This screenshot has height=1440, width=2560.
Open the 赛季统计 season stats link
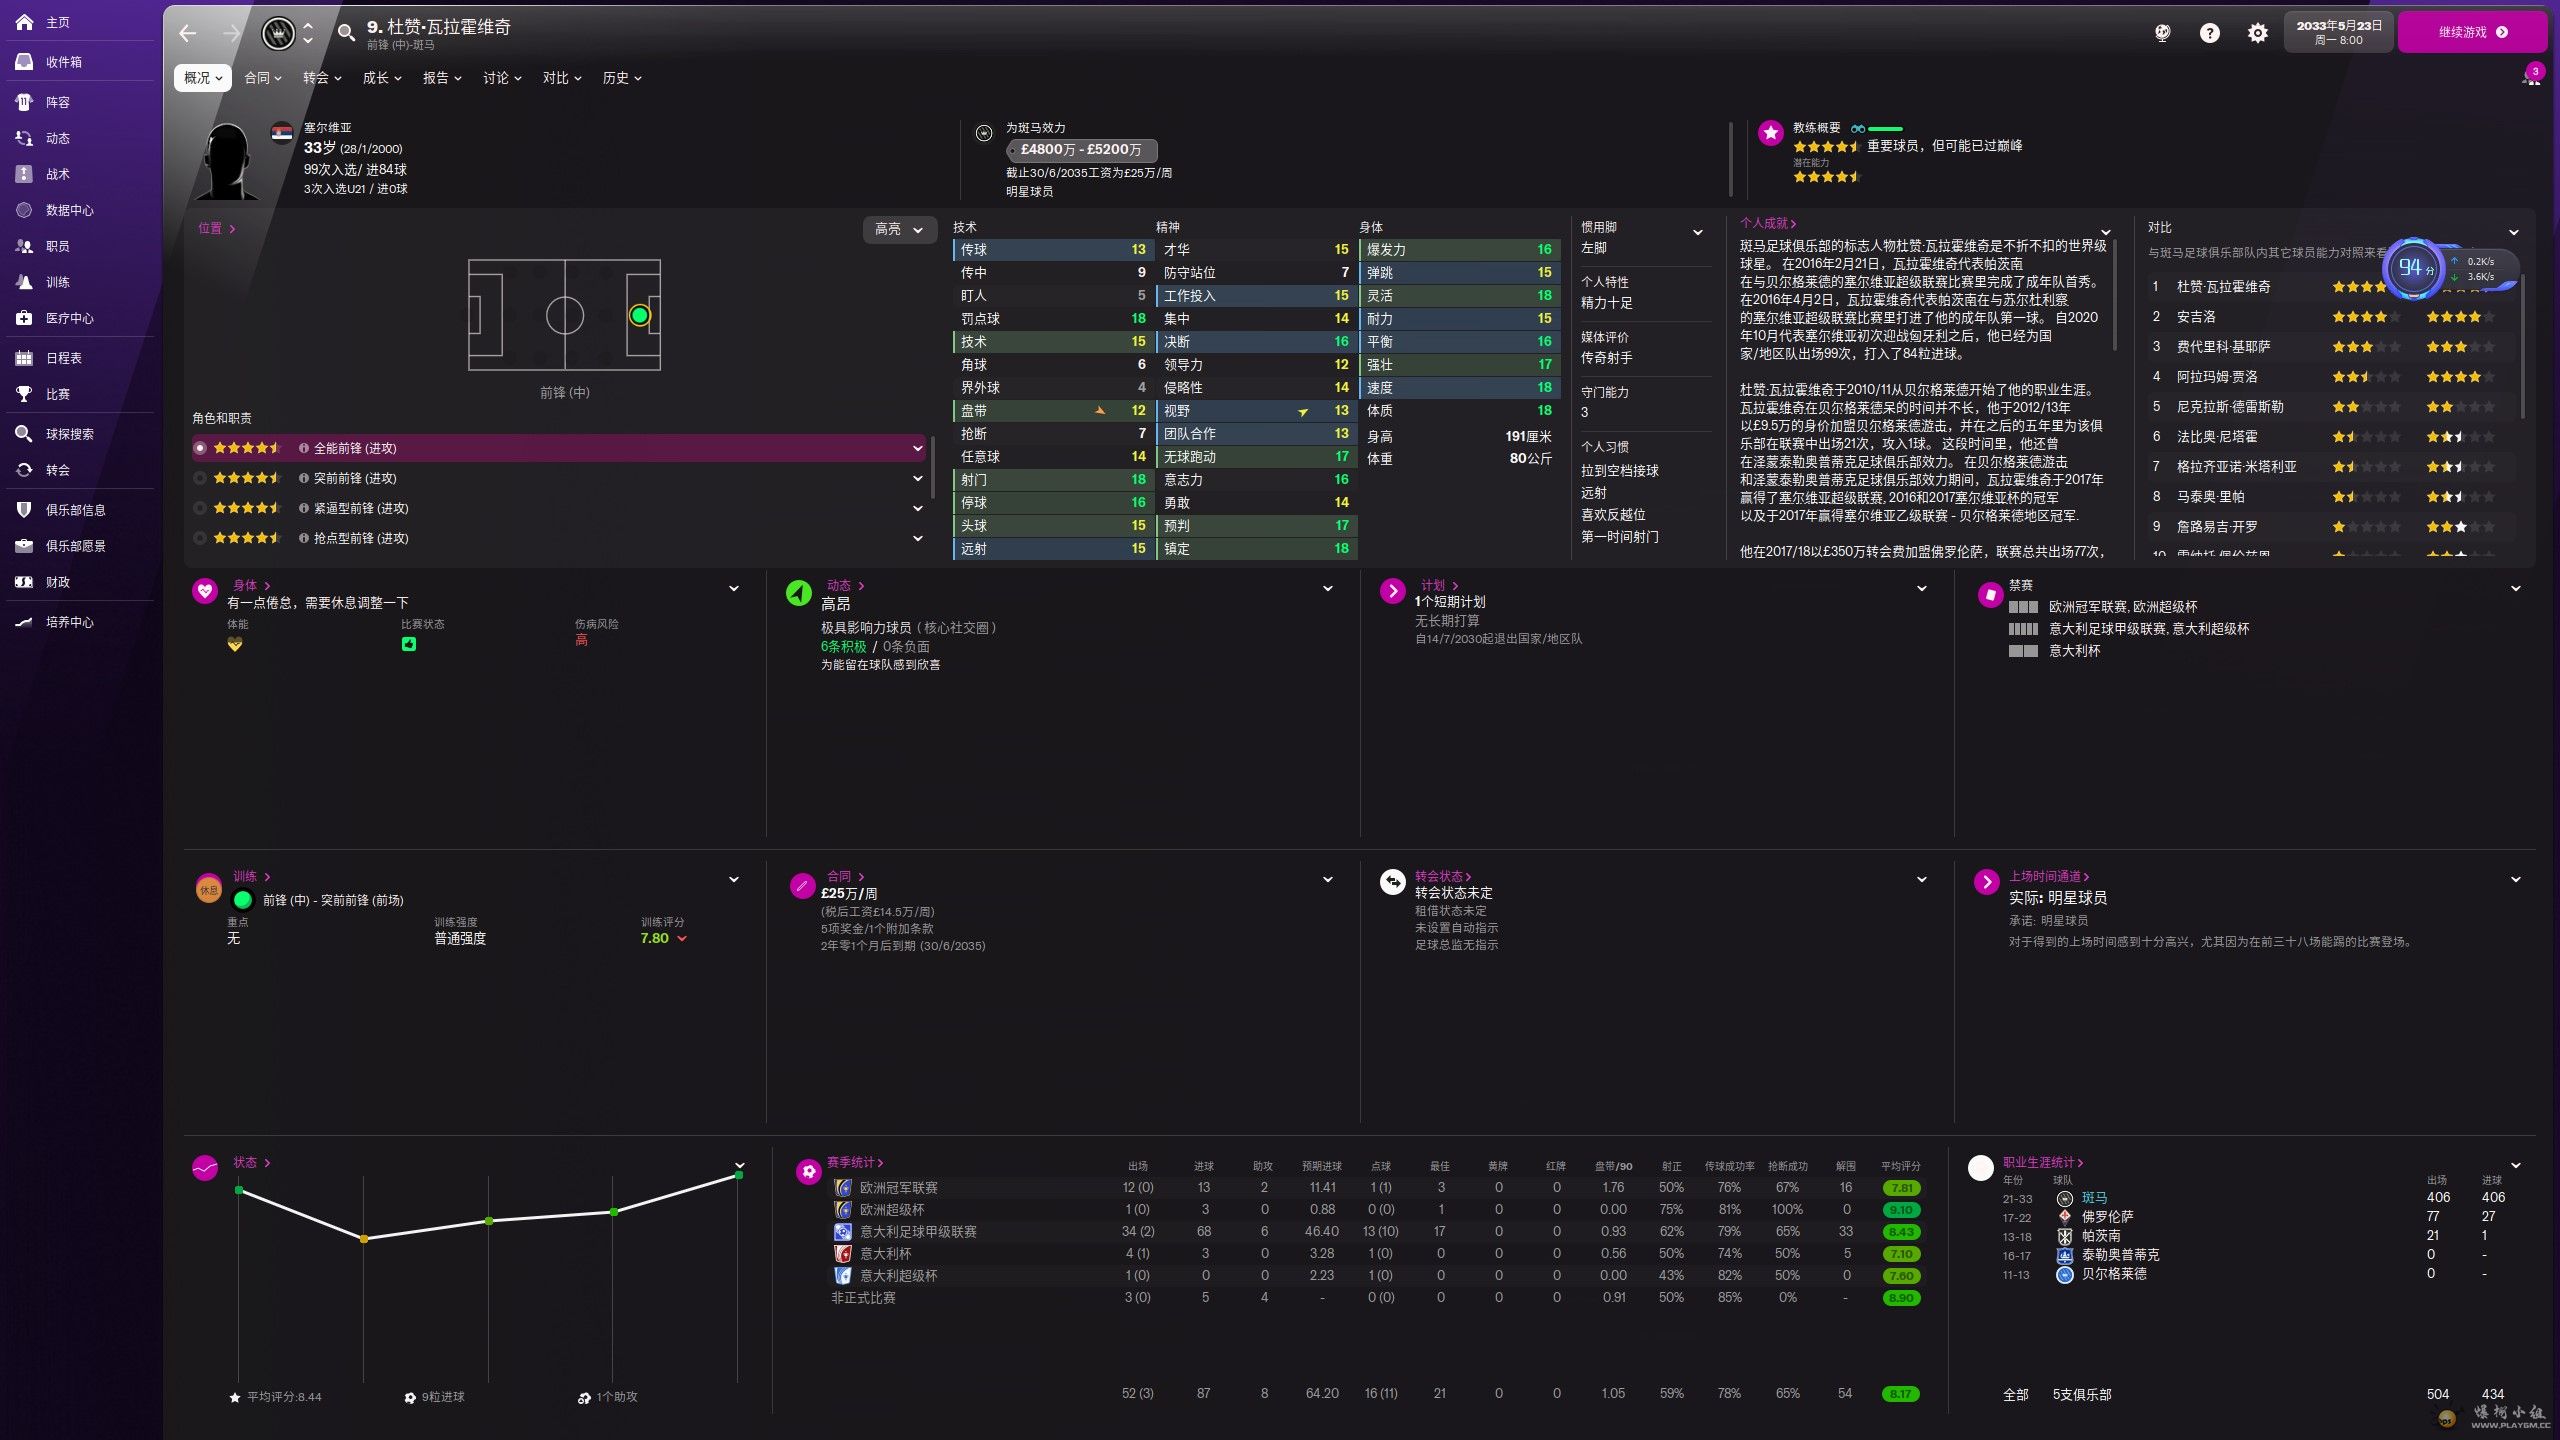855,1162
